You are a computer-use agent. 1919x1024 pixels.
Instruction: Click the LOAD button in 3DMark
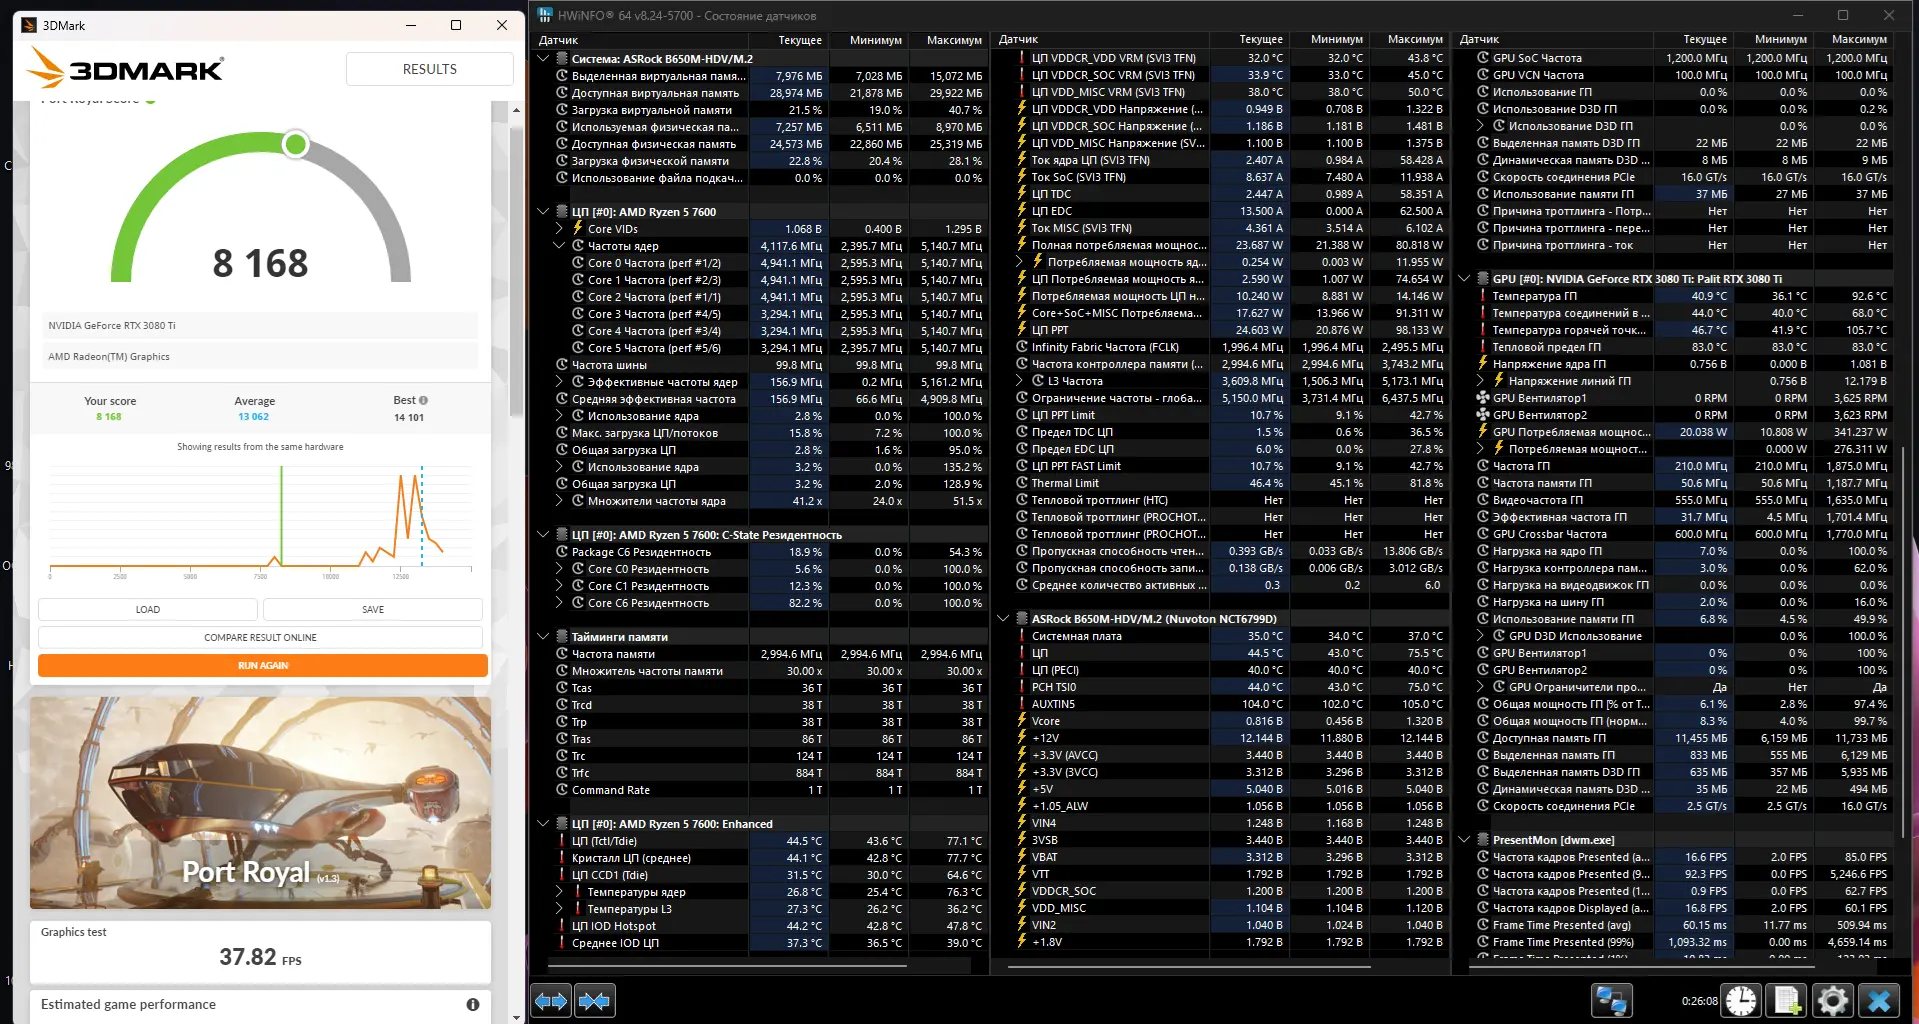point(148,609)
